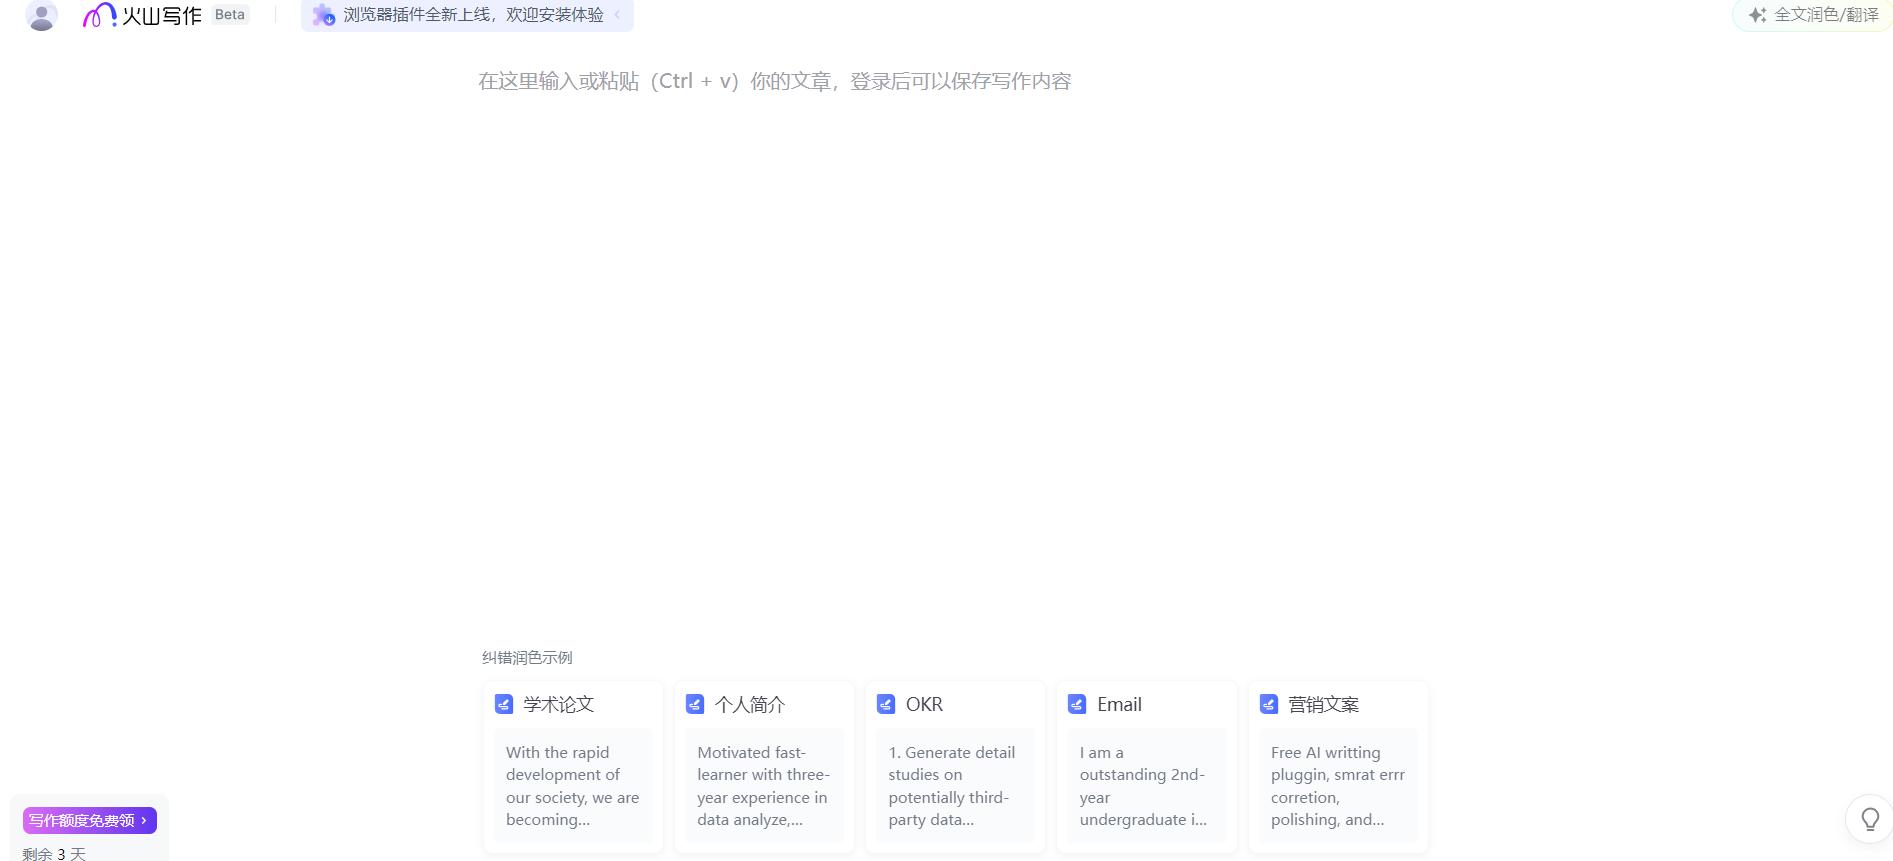Click the 火山写作 logo
Image resolution: width=1893 pixels, height=861 pixels.
142,15
